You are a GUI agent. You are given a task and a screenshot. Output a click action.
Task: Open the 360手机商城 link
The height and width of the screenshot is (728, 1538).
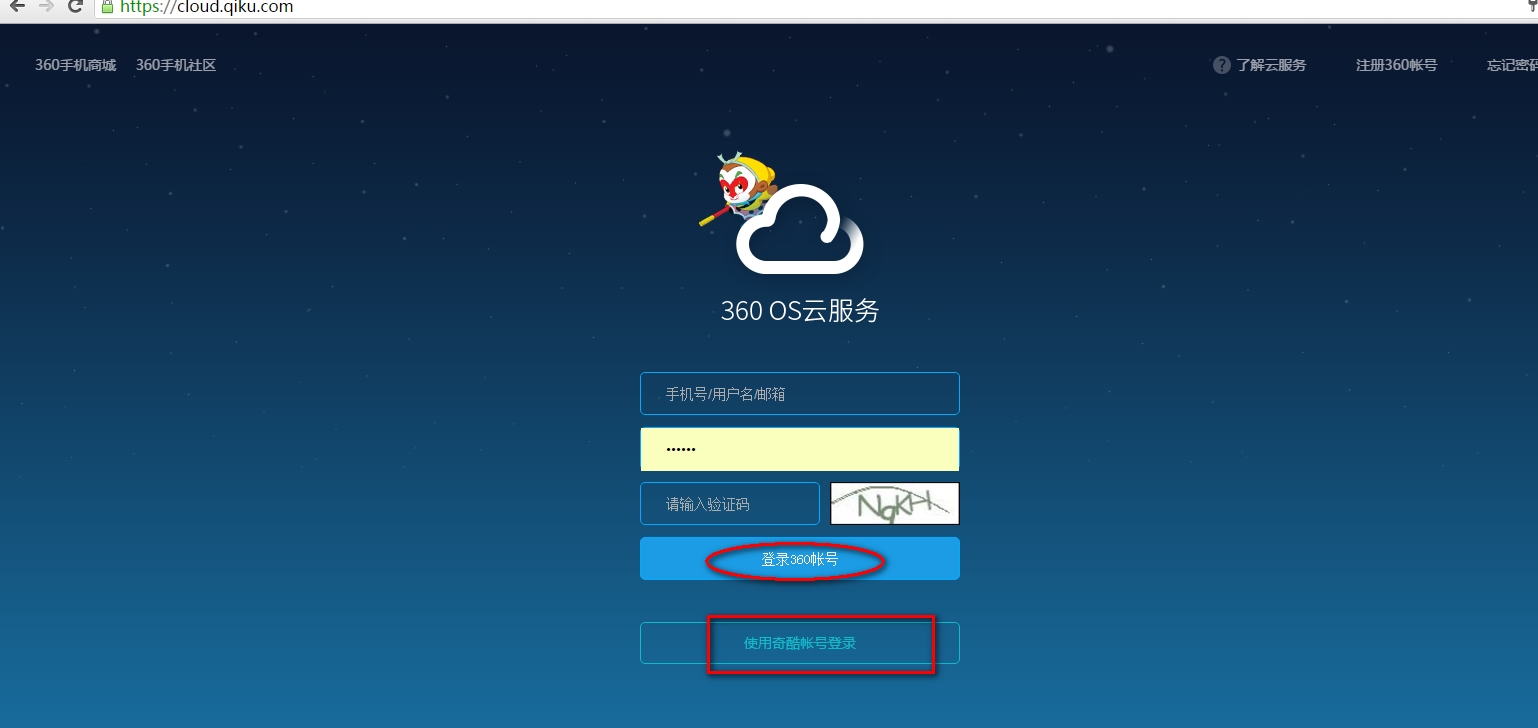pos(76,65)
